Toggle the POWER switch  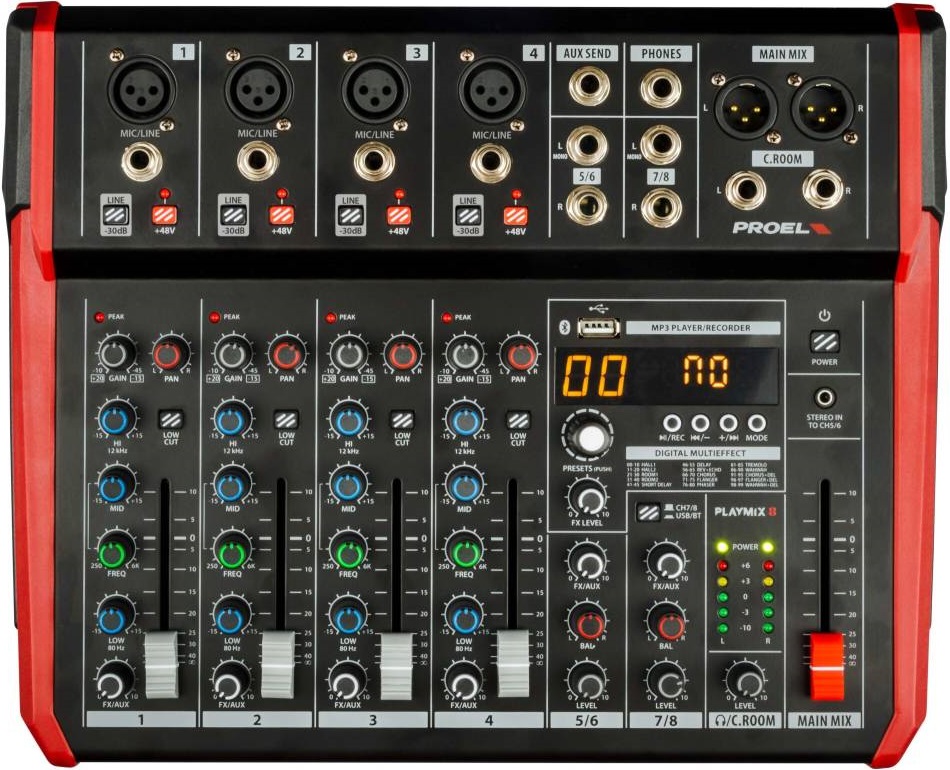pyautogui.click(x=824, y=341)
